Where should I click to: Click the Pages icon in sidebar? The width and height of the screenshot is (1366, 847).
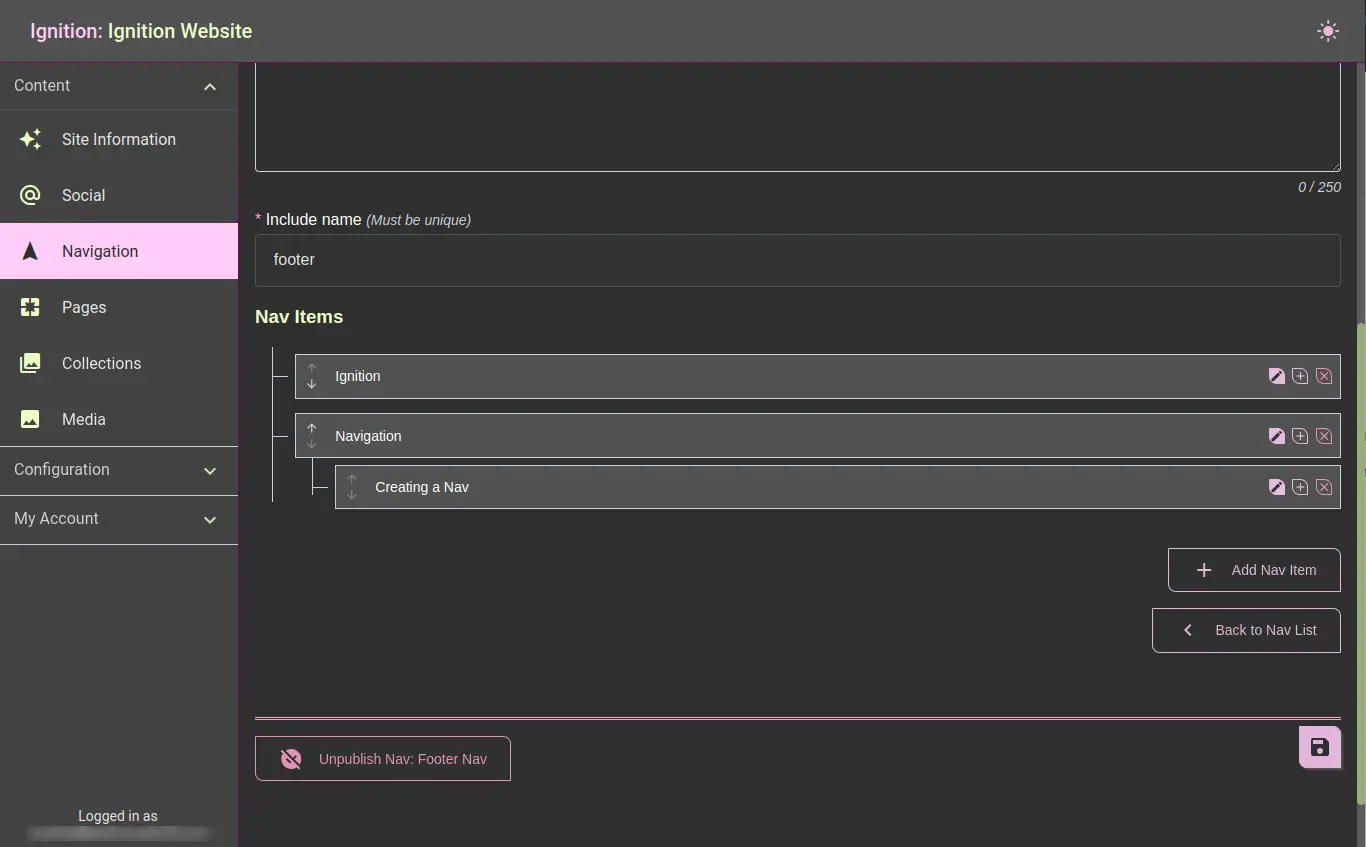30,307
